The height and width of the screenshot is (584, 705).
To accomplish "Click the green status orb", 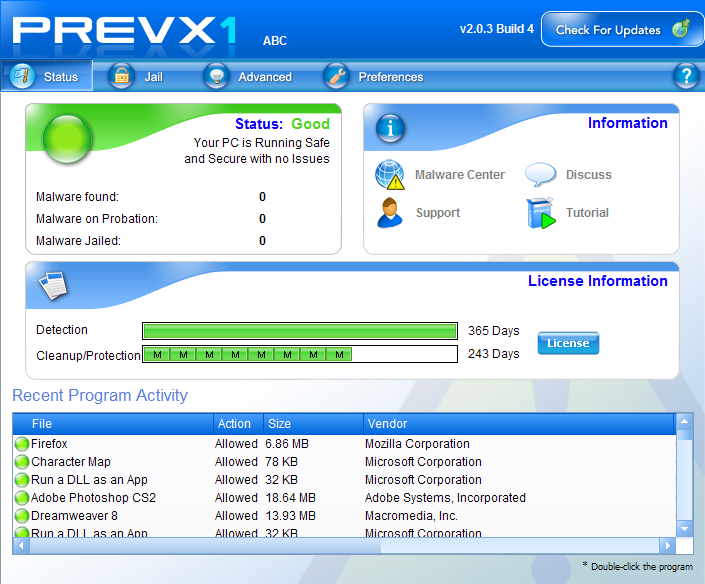I will coord(67,139).
